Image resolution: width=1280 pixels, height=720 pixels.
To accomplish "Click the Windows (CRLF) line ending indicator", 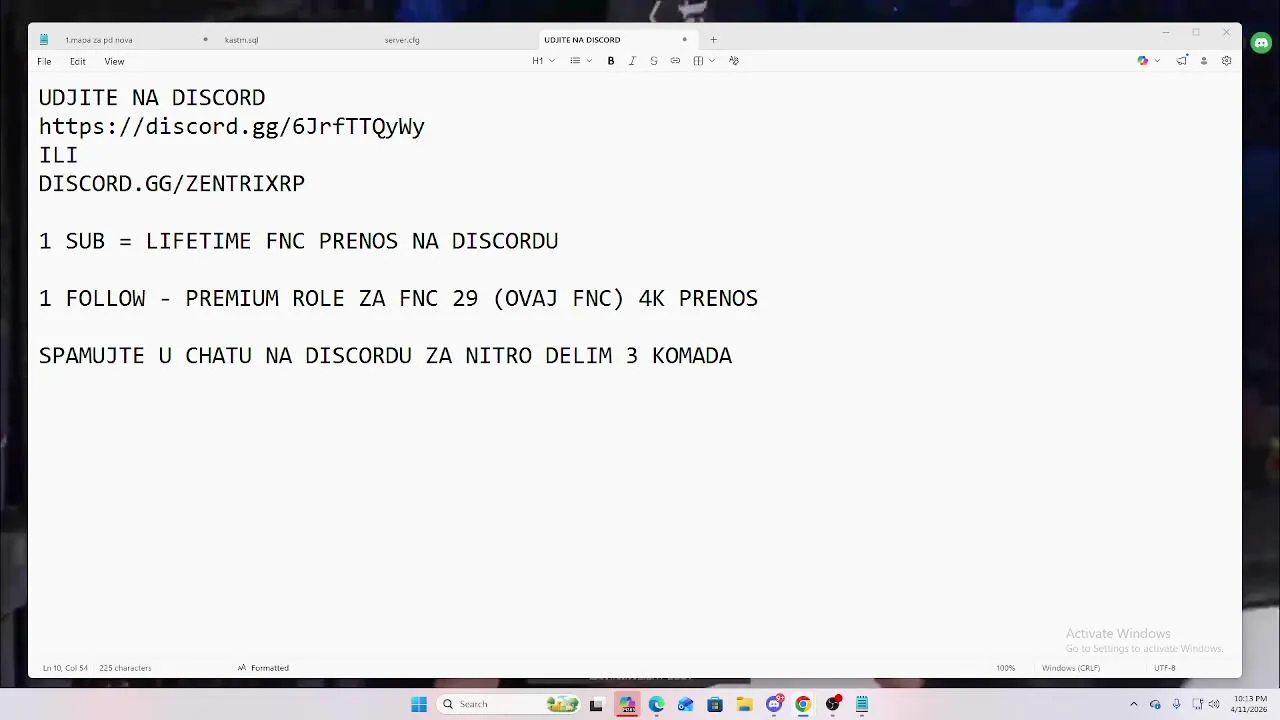I will click(x=1071, y=668).
